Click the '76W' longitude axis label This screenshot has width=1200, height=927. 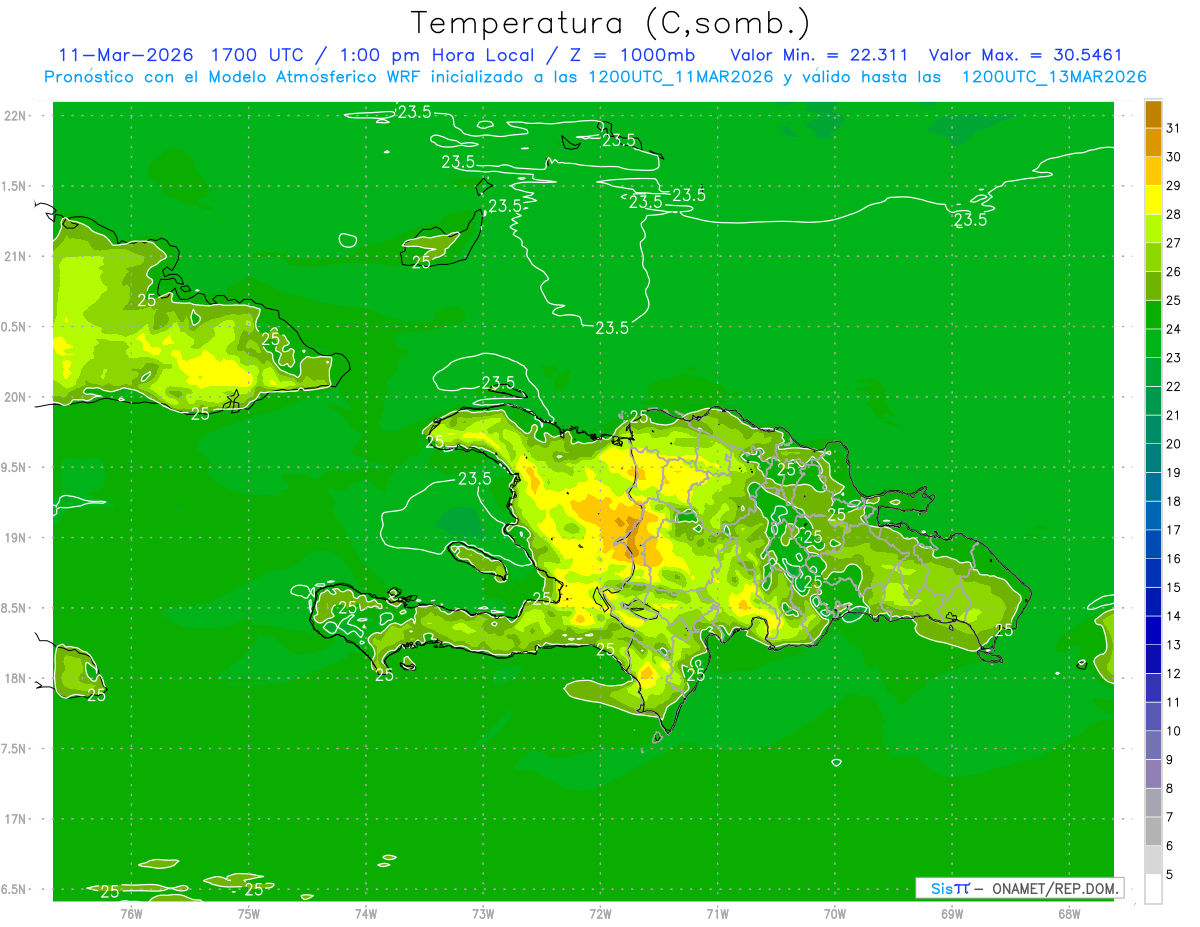point(131,913)
